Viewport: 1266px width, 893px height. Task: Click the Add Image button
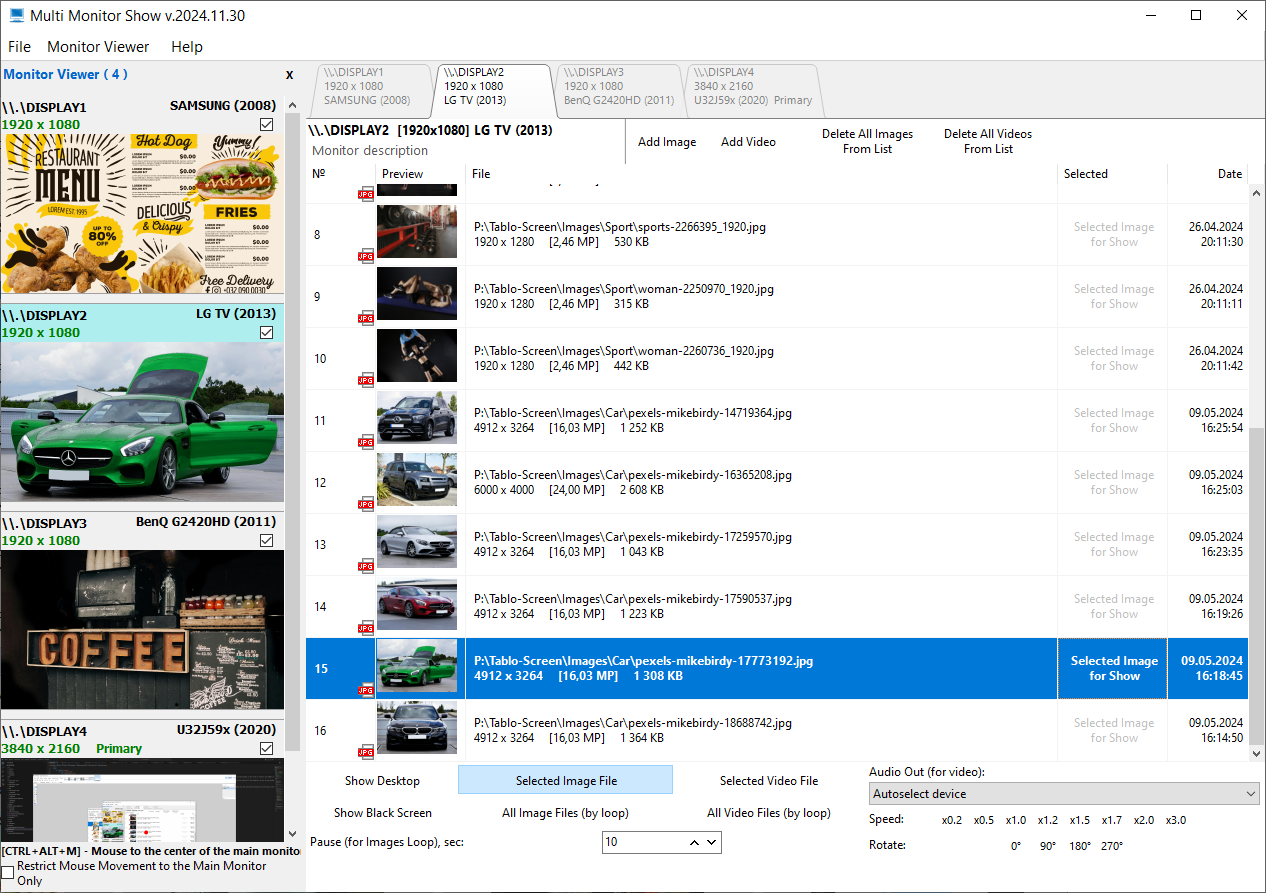click(x=667, y=142)
